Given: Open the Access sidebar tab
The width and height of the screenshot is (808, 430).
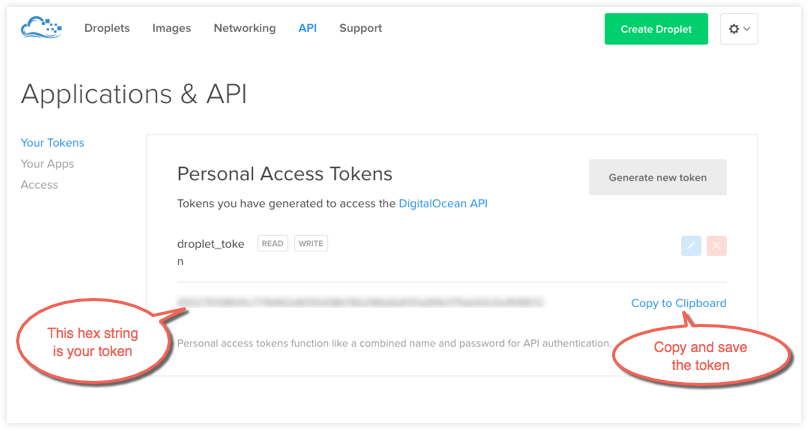Looking at the screenshot, I should click(x=39, y=185).
